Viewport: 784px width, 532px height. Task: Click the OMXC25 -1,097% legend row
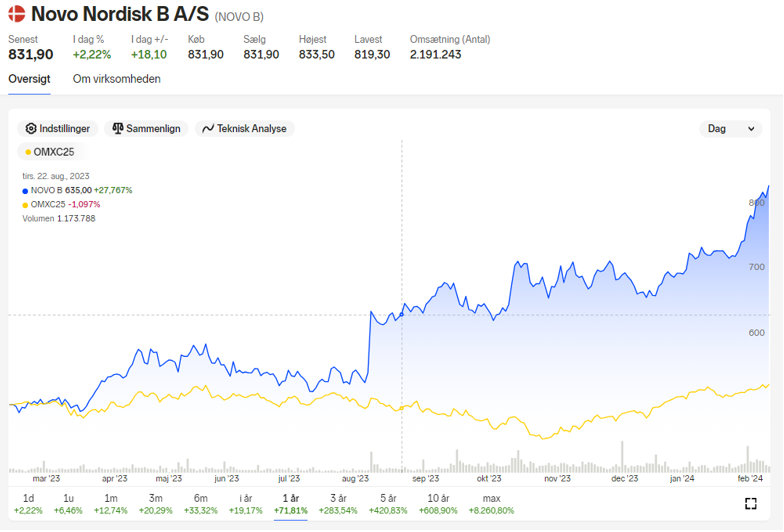62,204
